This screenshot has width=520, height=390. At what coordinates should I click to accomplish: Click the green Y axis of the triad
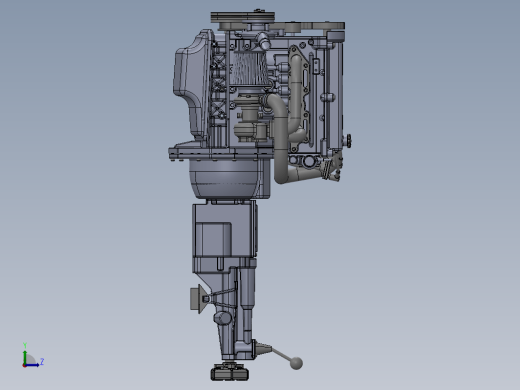[x=25, y=357]
